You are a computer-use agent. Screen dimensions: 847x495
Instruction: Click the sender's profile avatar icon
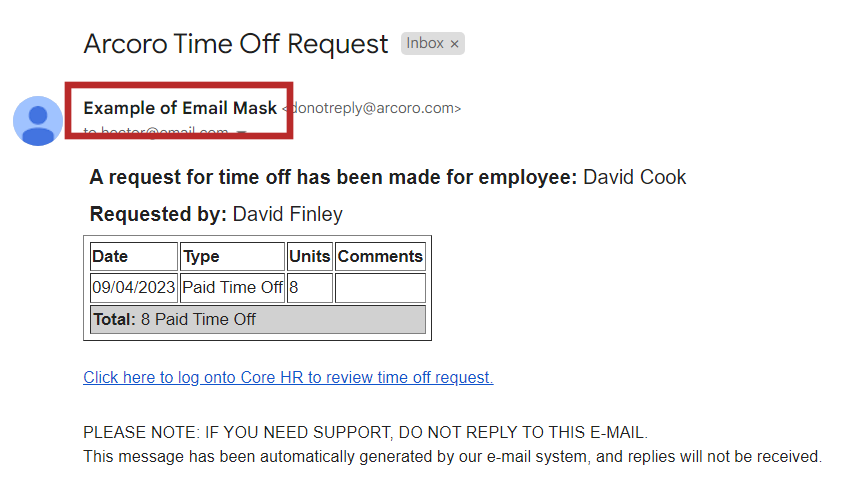[38, 121]
